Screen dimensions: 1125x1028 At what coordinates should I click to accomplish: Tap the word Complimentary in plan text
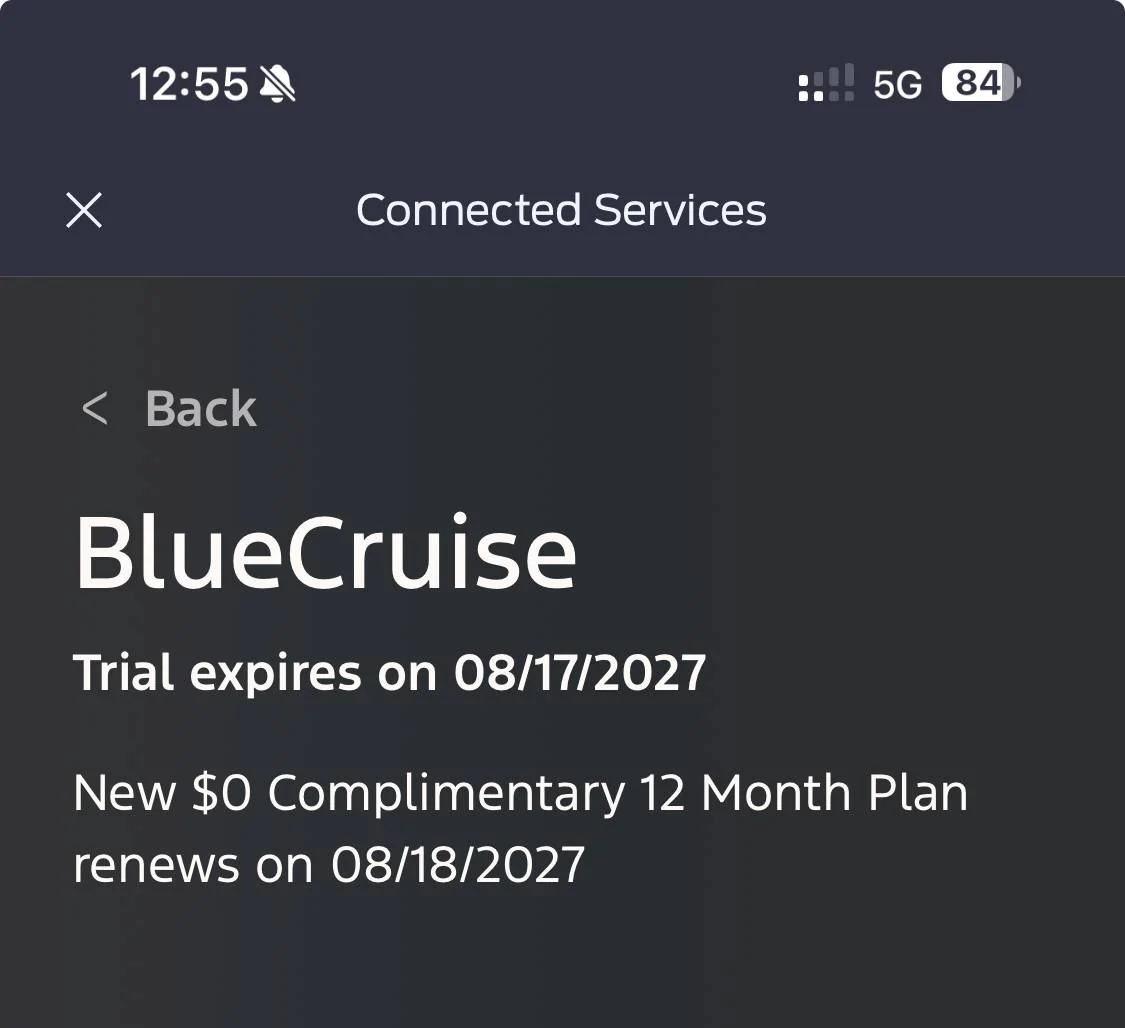click(x=446, y=794)
